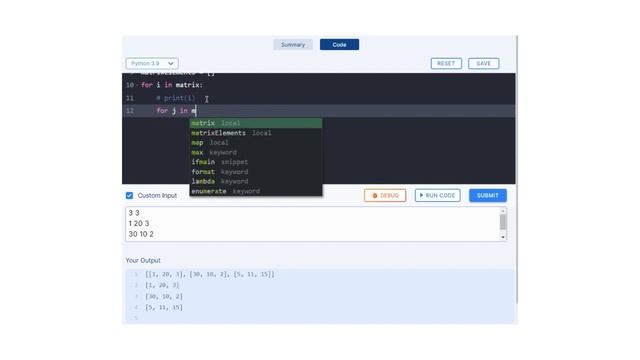Click the custom input scrollbar down arrow
This screenshot has height=360, width=640.
point(503,237)
